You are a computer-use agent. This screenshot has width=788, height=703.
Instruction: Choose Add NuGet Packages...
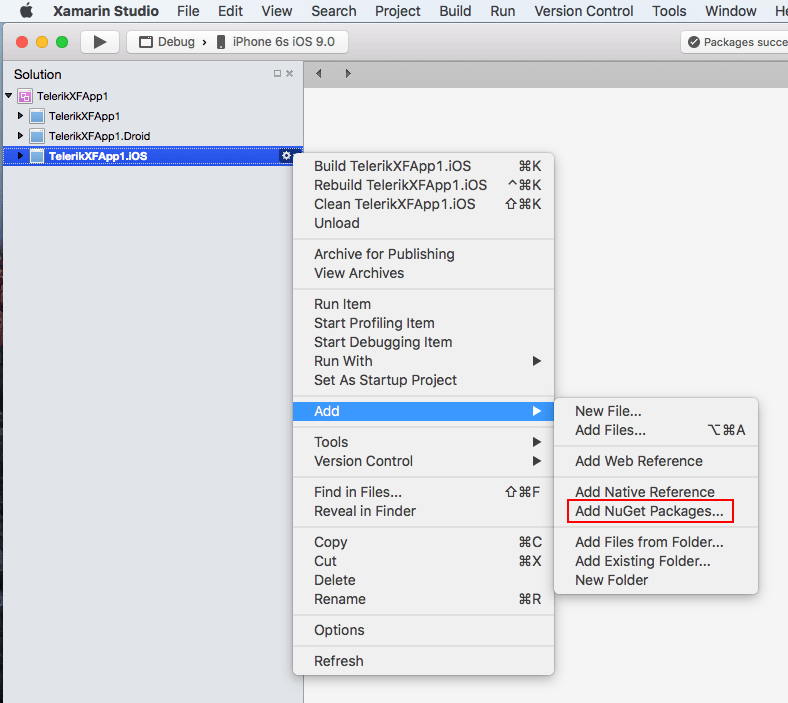656,511
